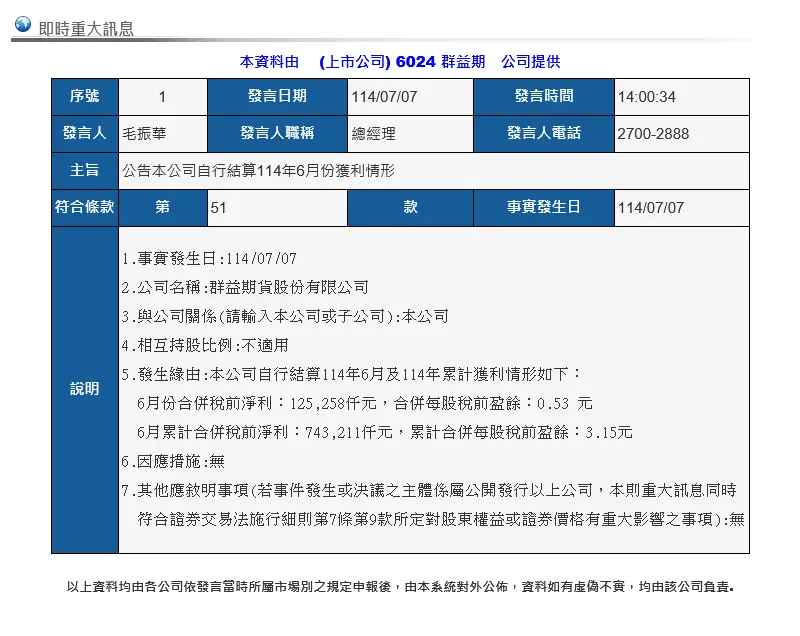
Task: Click the footer disclaimer 以上資料均由各公司
Action: click(x=400, y=587)
